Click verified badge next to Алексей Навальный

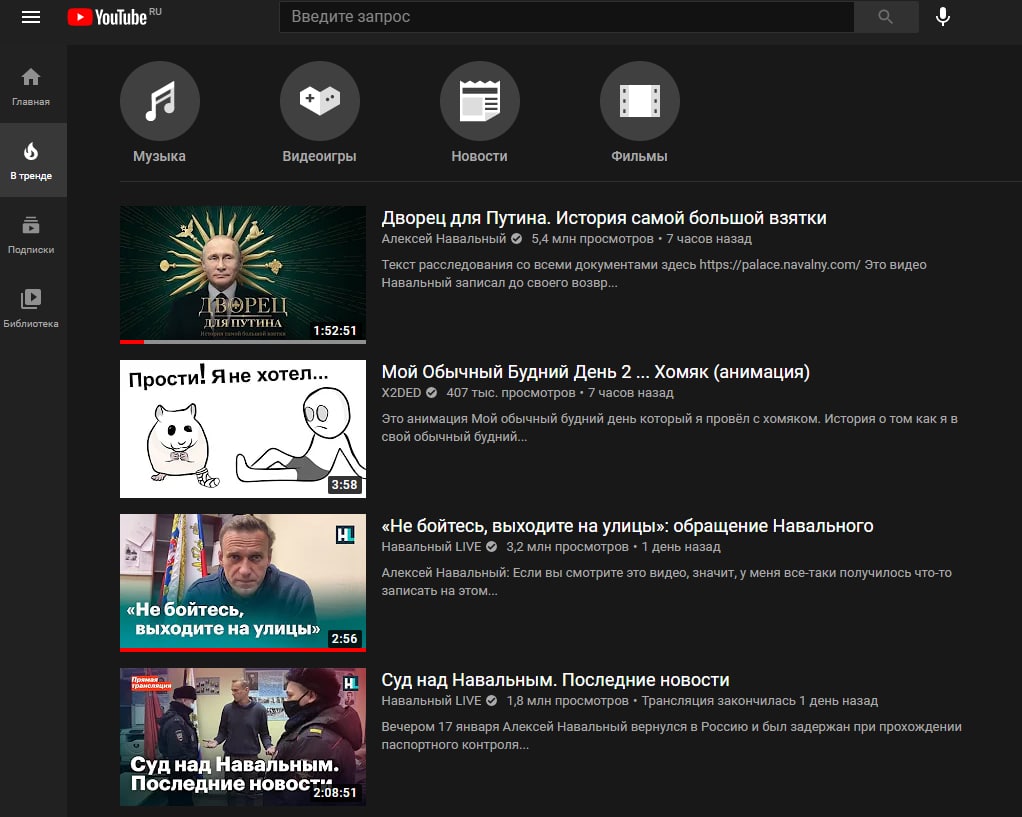516,239
